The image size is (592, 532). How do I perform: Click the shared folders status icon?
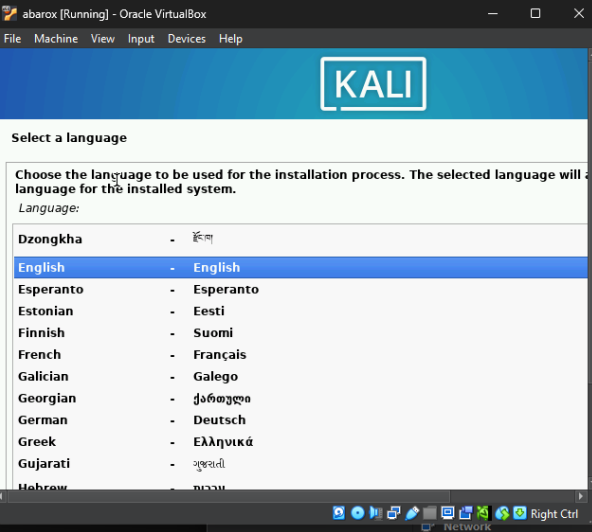430,513
